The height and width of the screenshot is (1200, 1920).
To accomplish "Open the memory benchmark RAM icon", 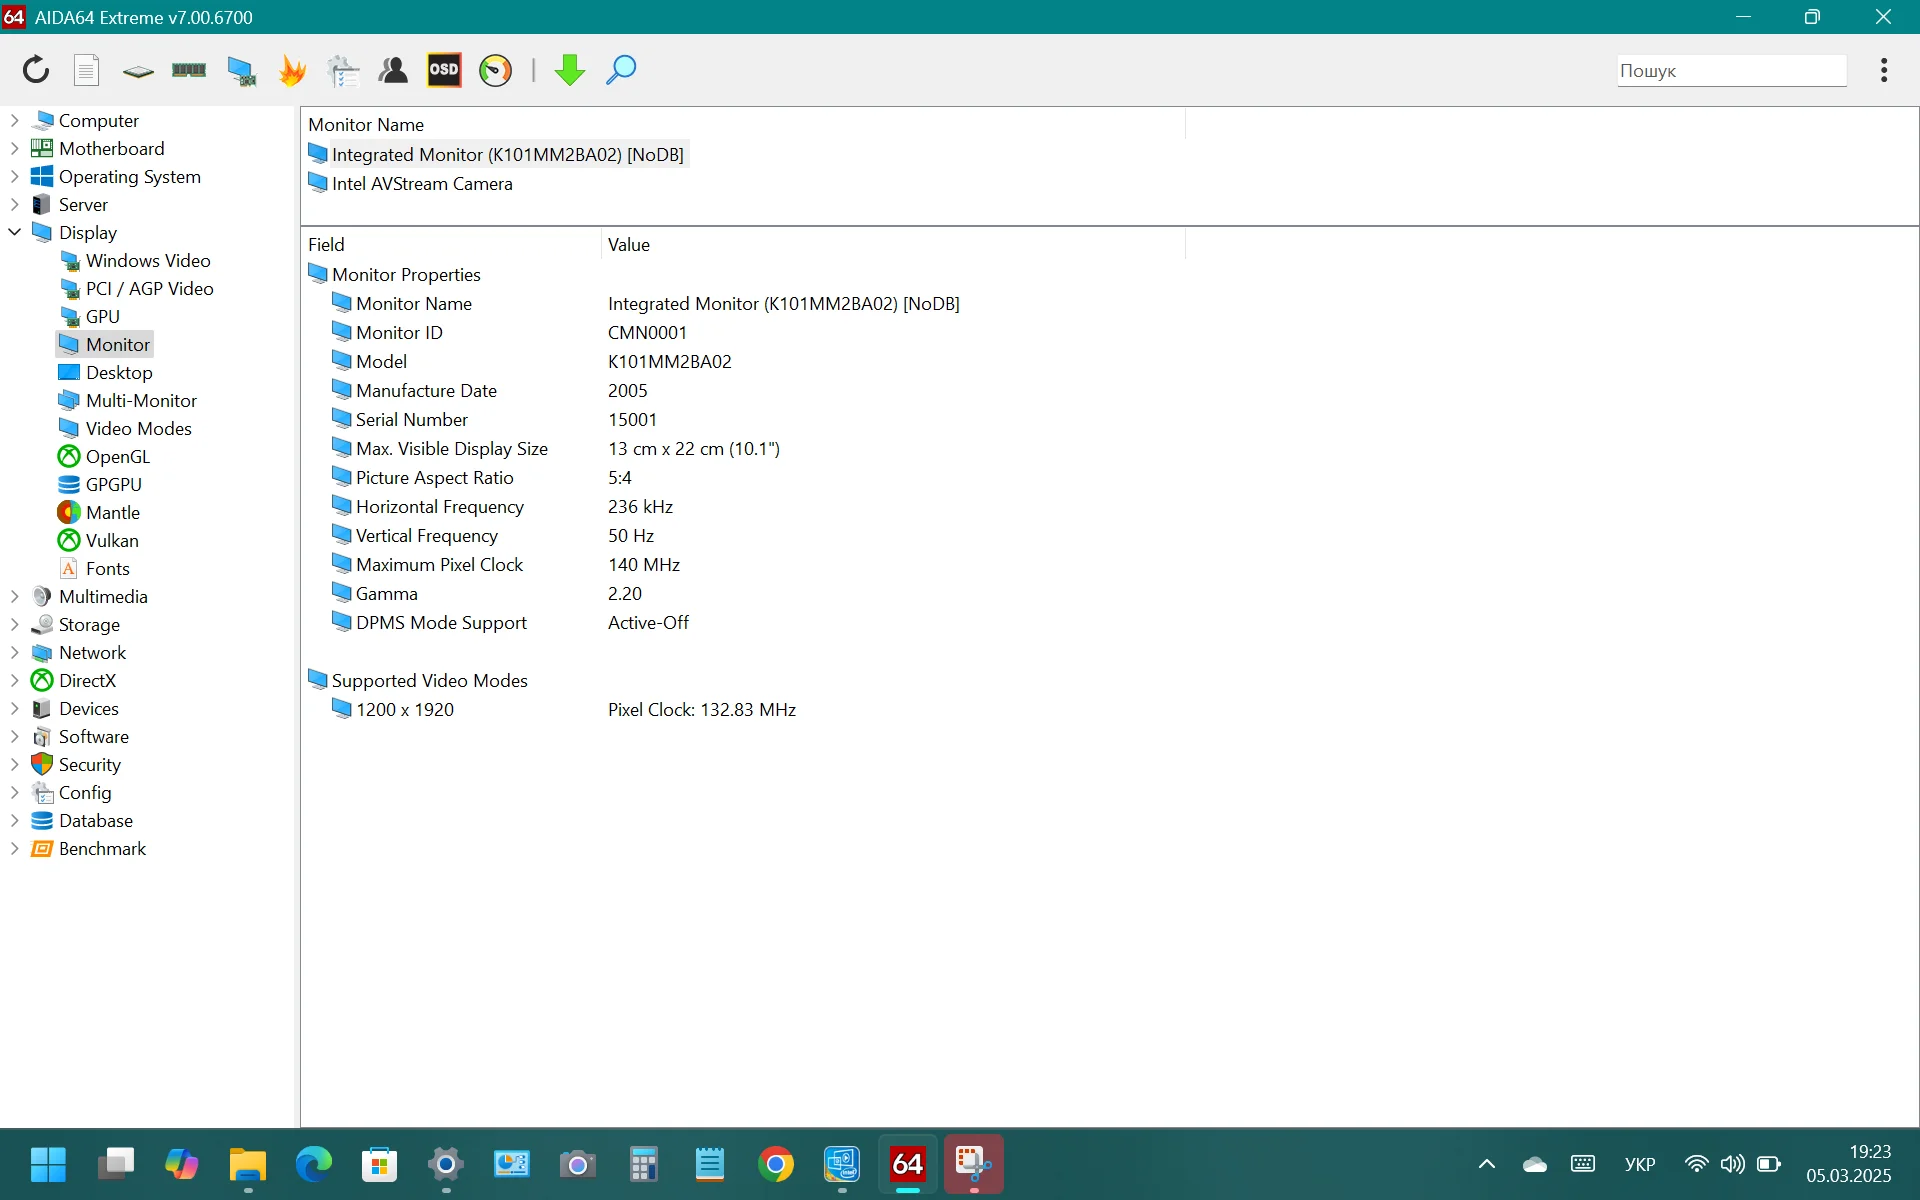I will pos(189,70).
